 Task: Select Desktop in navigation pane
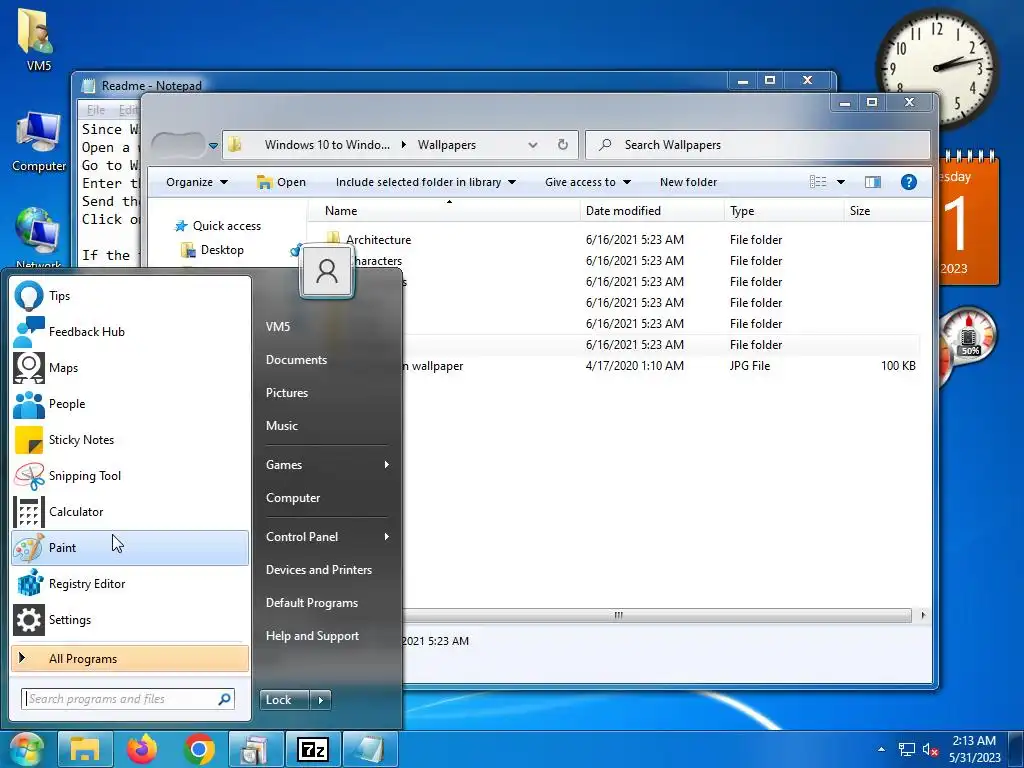[214, 250]
